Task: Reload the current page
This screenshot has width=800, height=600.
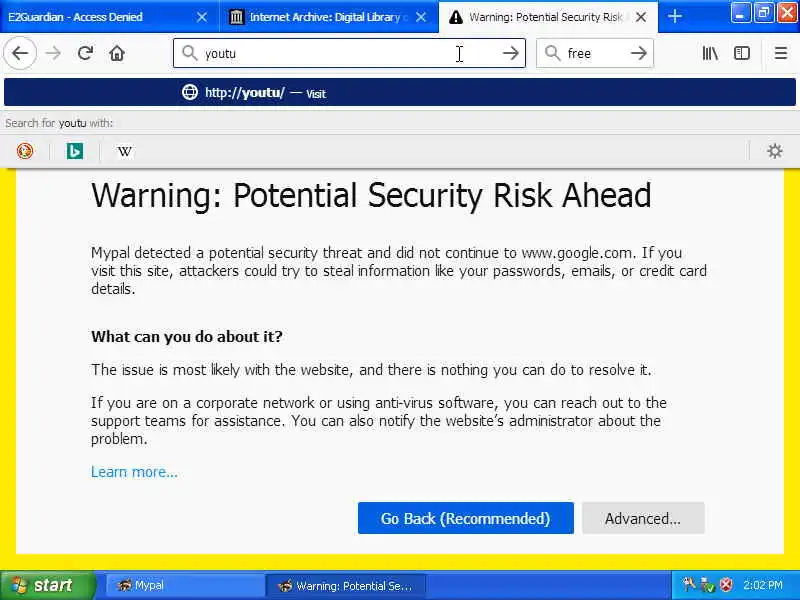Action: 85,53
